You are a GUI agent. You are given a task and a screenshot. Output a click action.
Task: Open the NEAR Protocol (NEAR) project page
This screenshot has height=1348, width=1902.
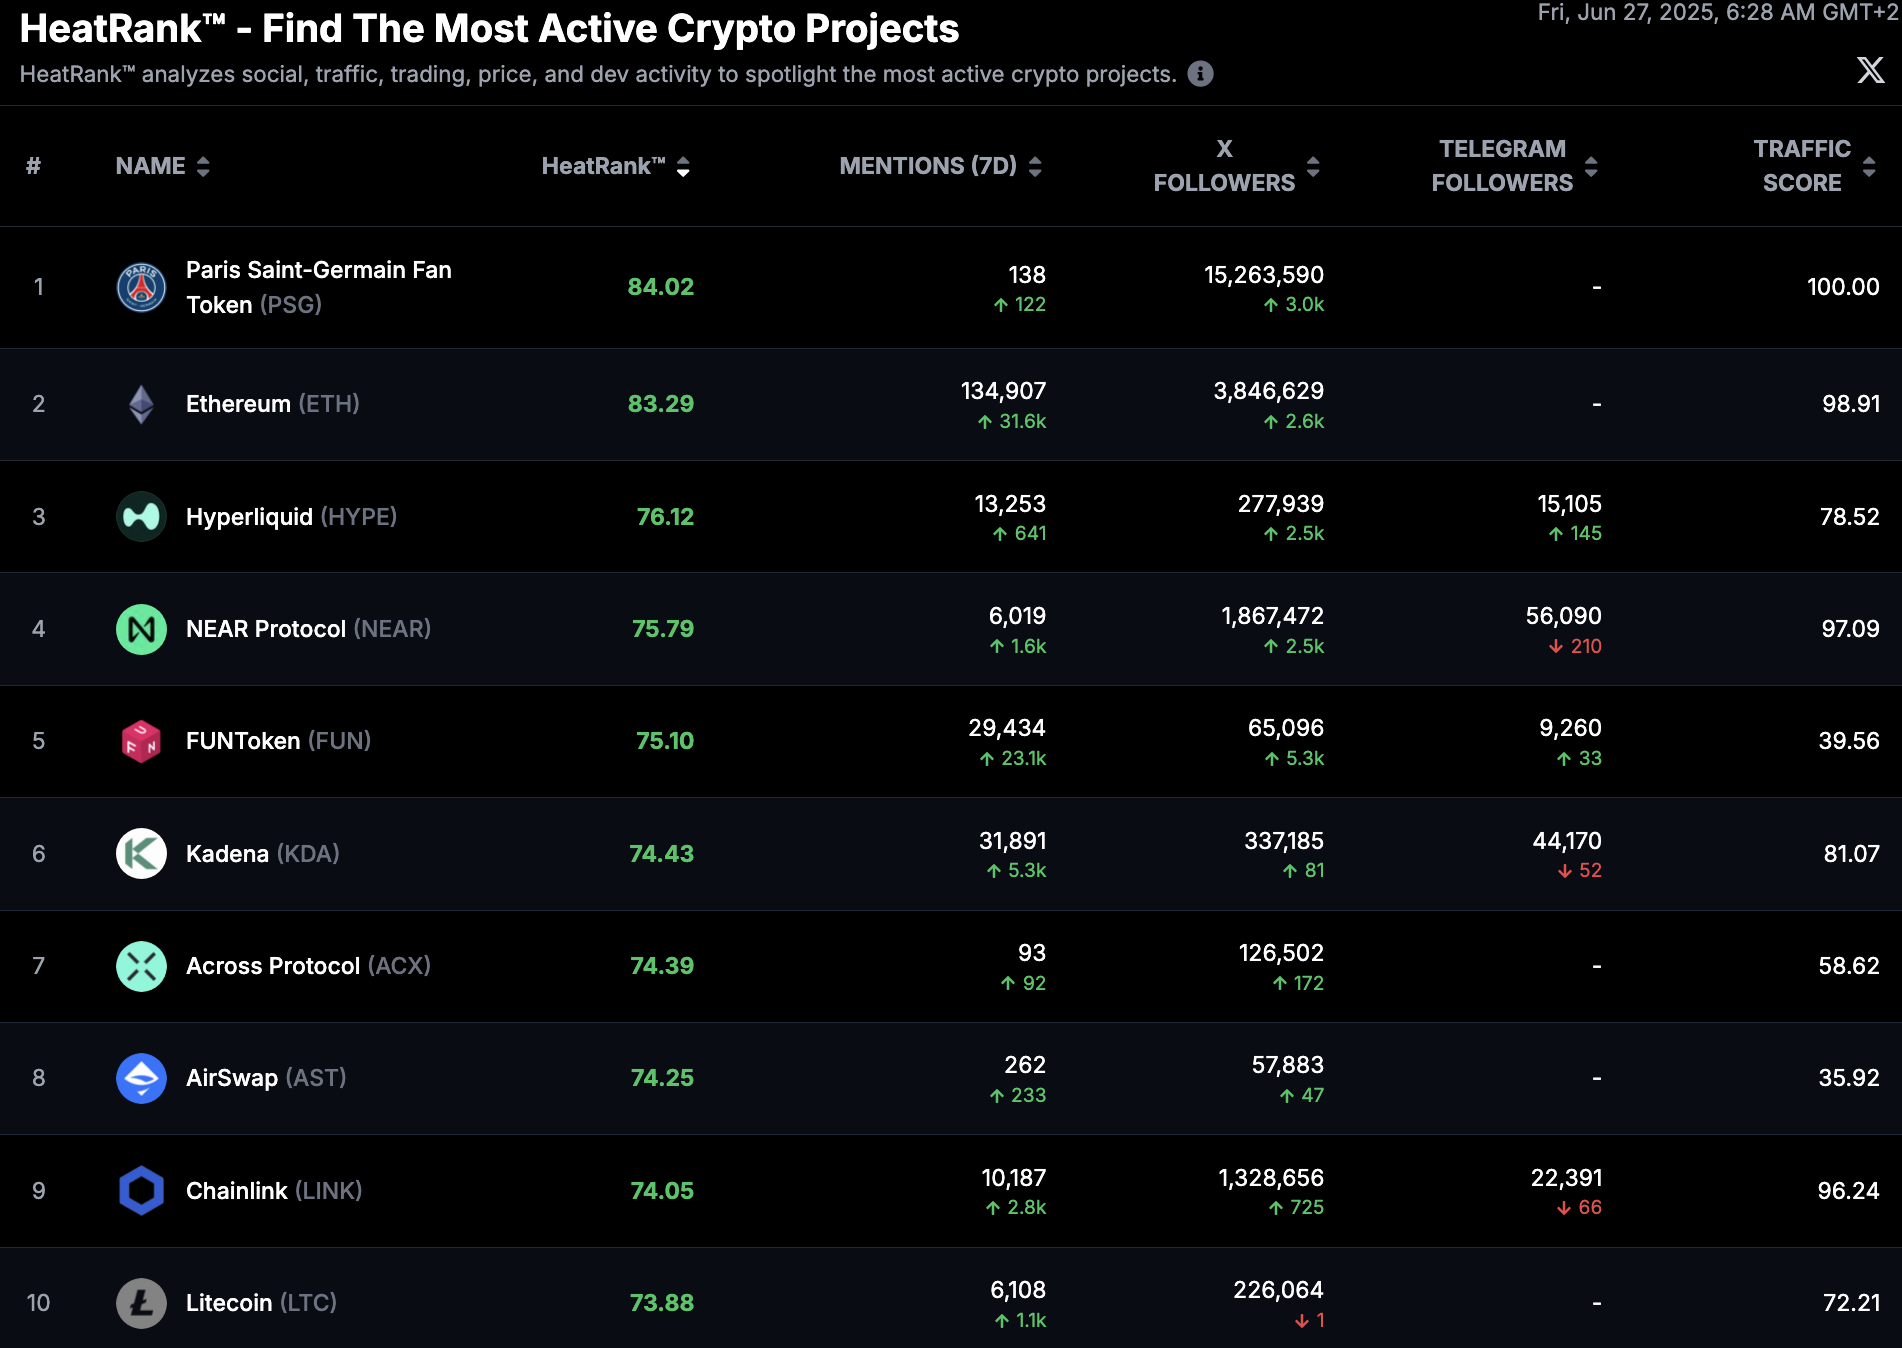click(x=308, y=629)
